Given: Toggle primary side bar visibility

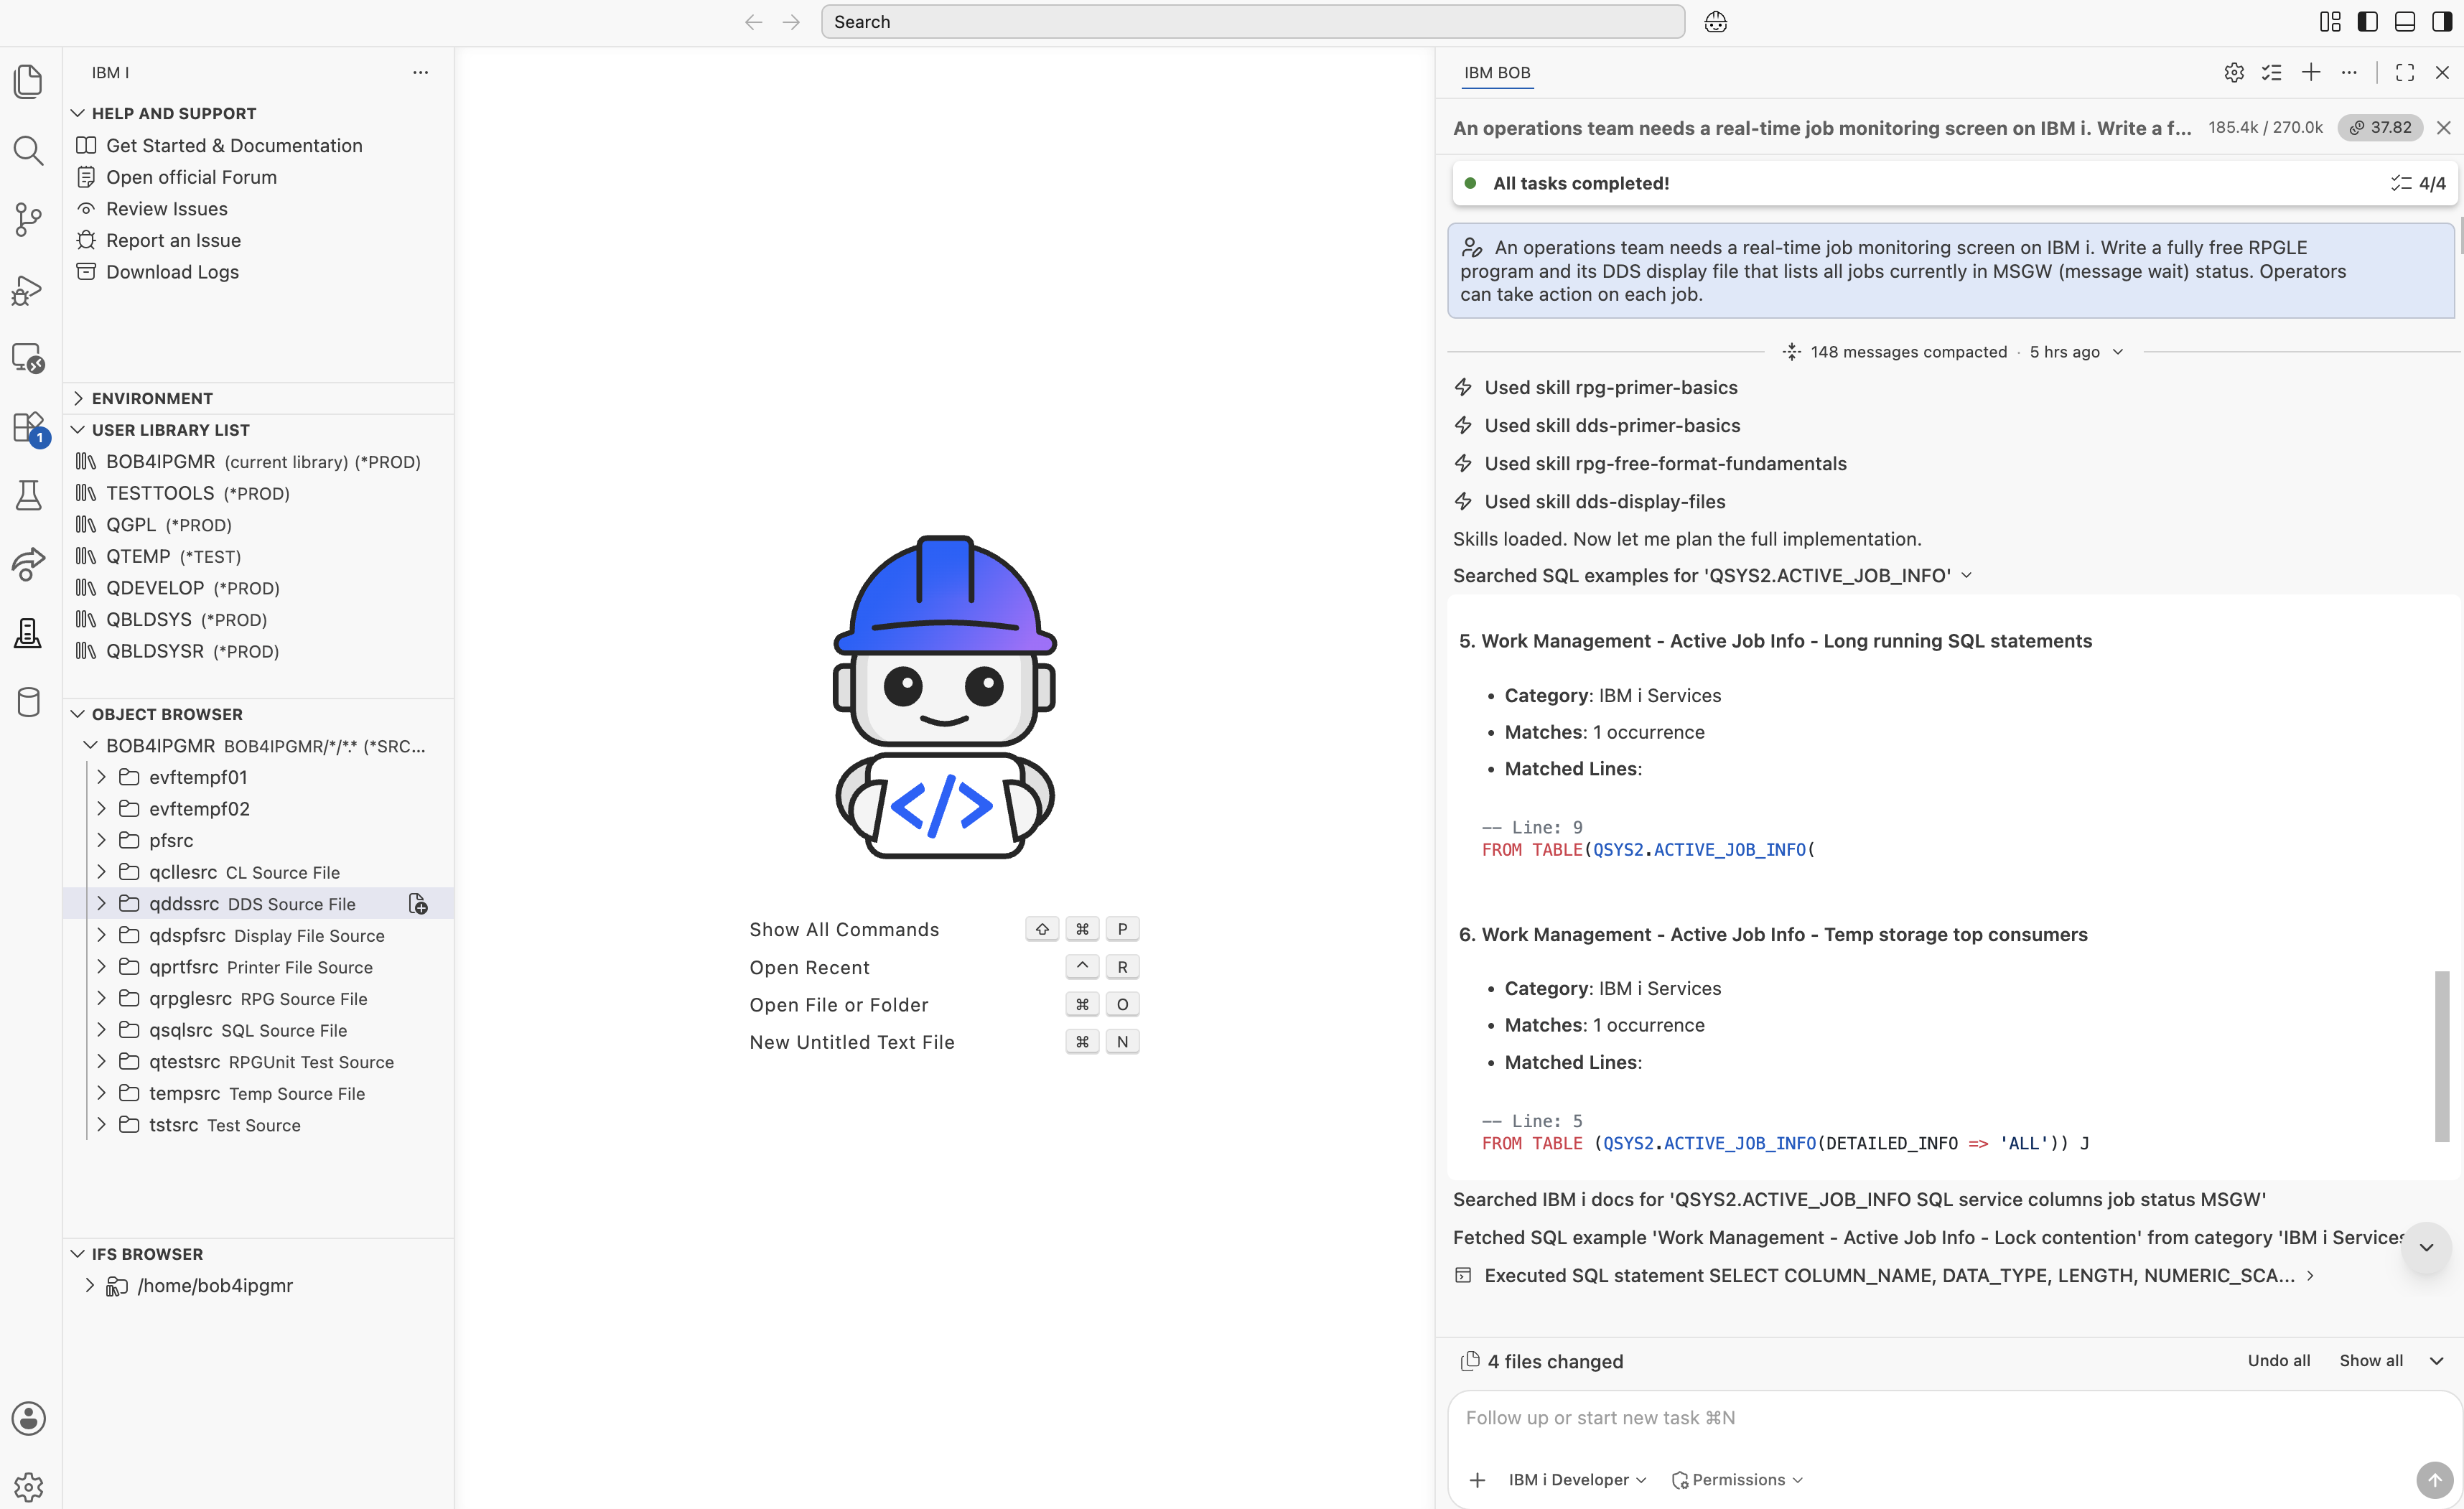Looking at the screenshot, I should (2367, 22).
